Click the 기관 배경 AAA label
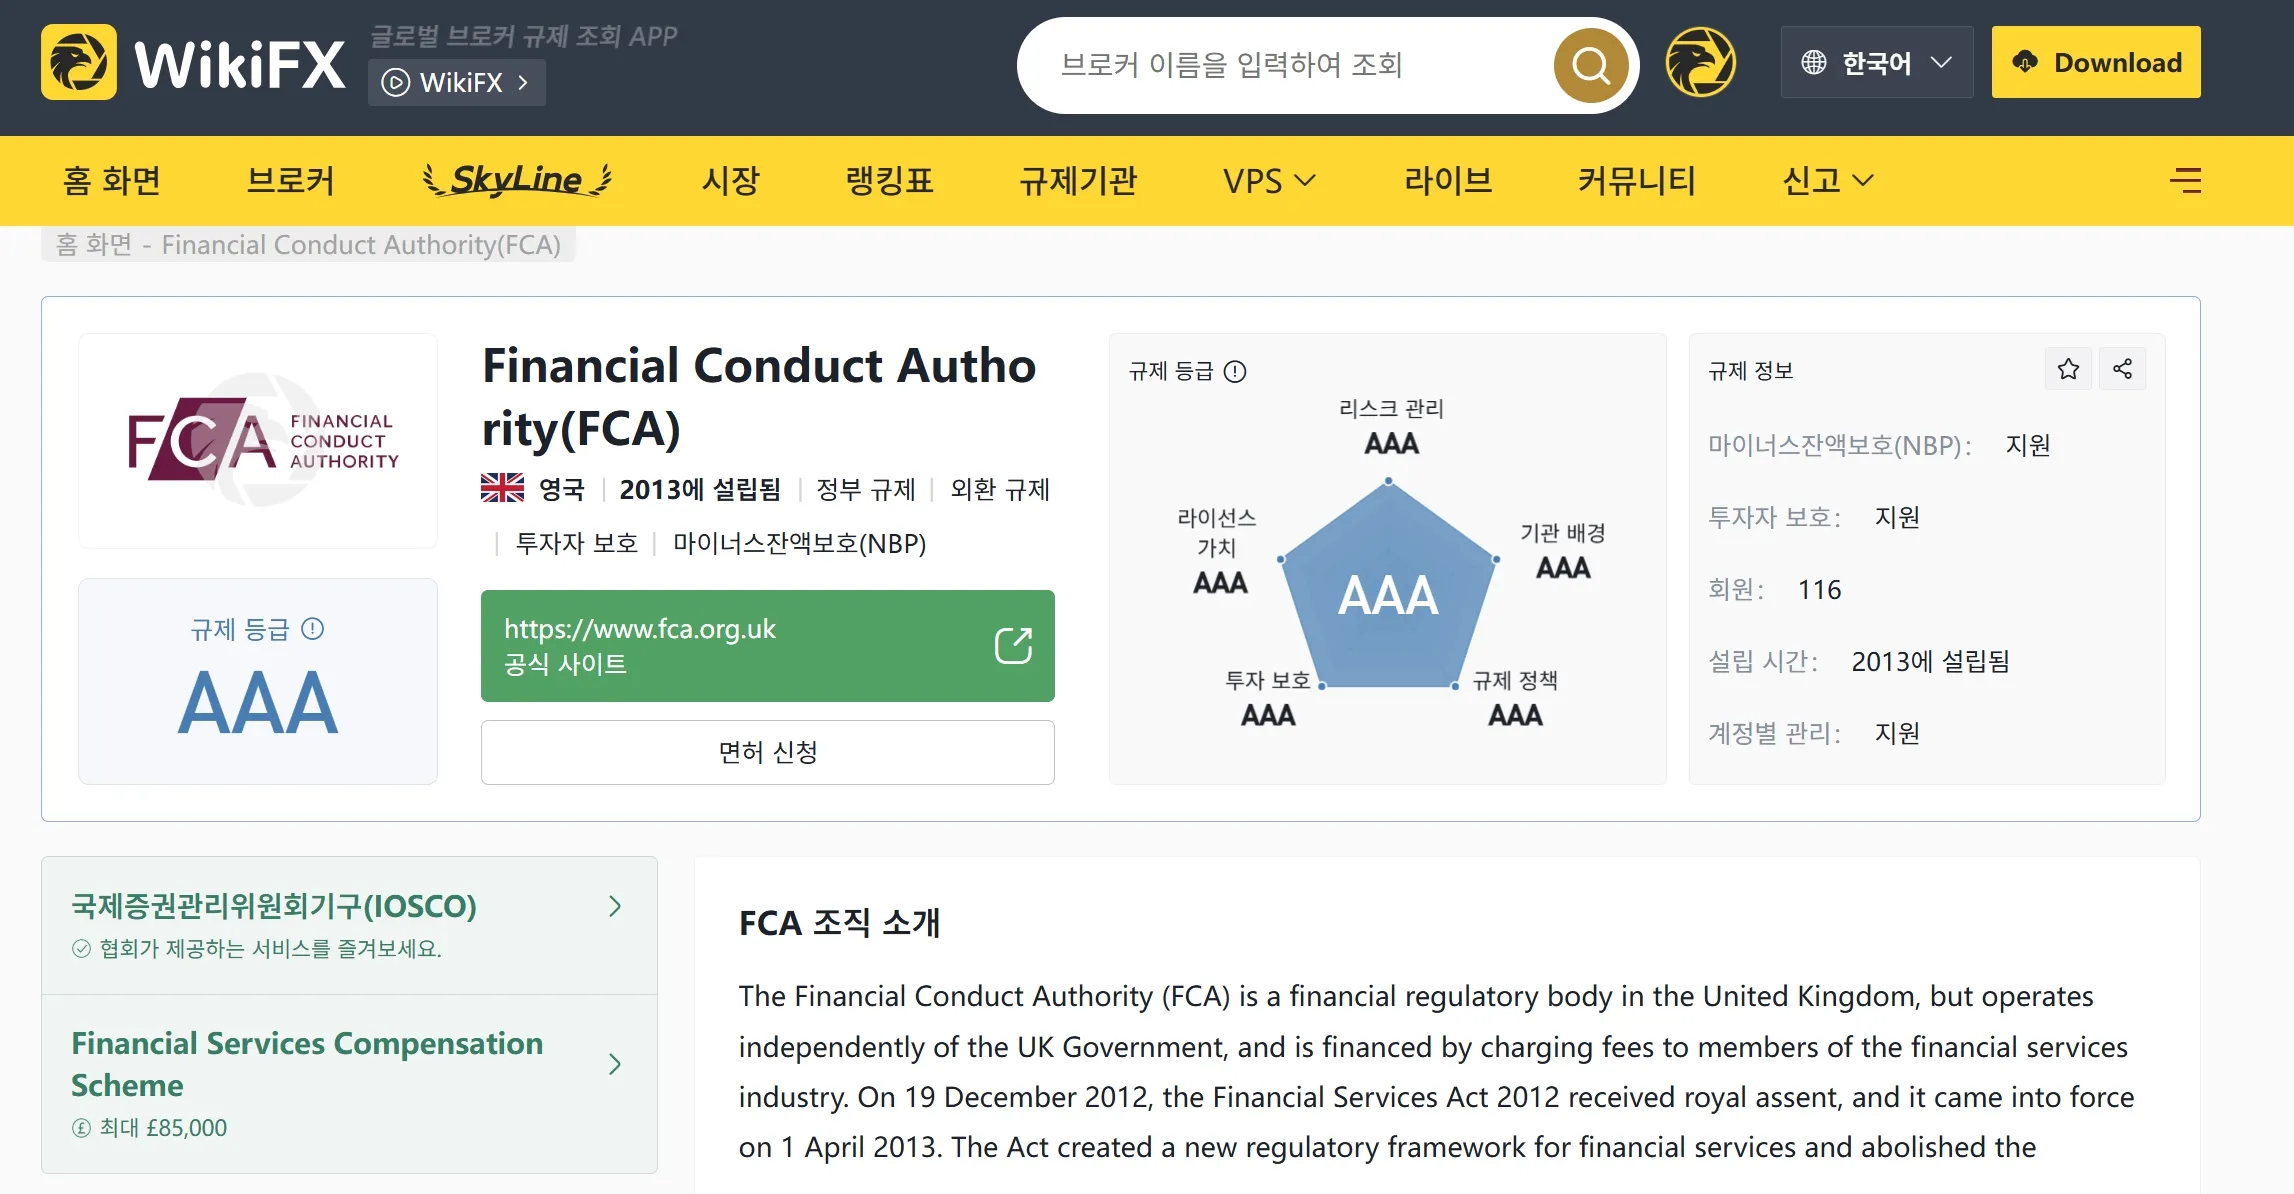 coord(1563,551)
